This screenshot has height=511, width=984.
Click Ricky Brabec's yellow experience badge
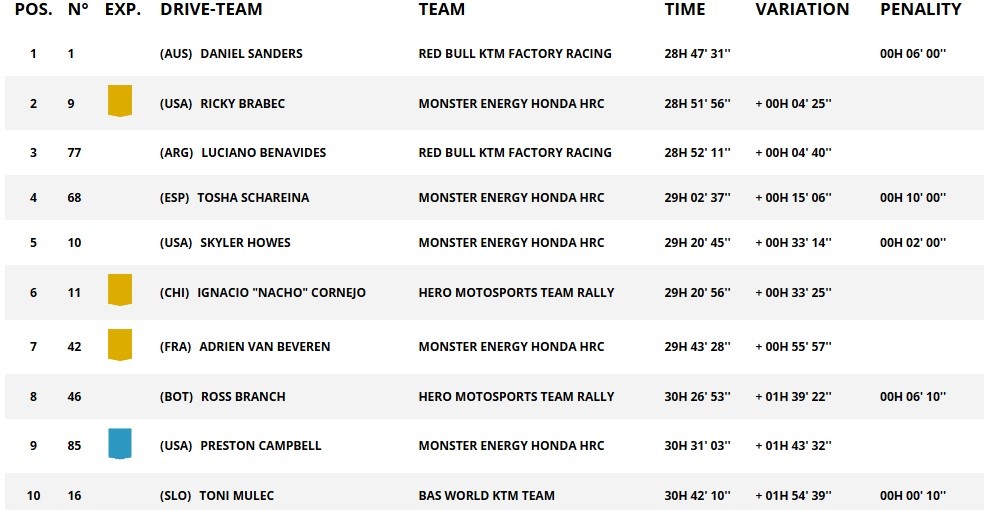point(120,101)
